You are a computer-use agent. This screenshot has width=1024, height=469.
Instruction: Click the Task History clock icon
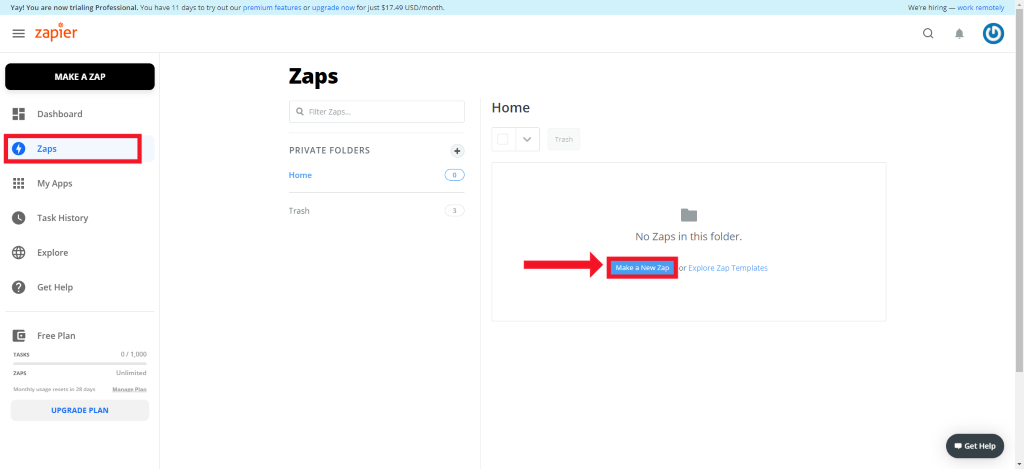pos(18,218)
